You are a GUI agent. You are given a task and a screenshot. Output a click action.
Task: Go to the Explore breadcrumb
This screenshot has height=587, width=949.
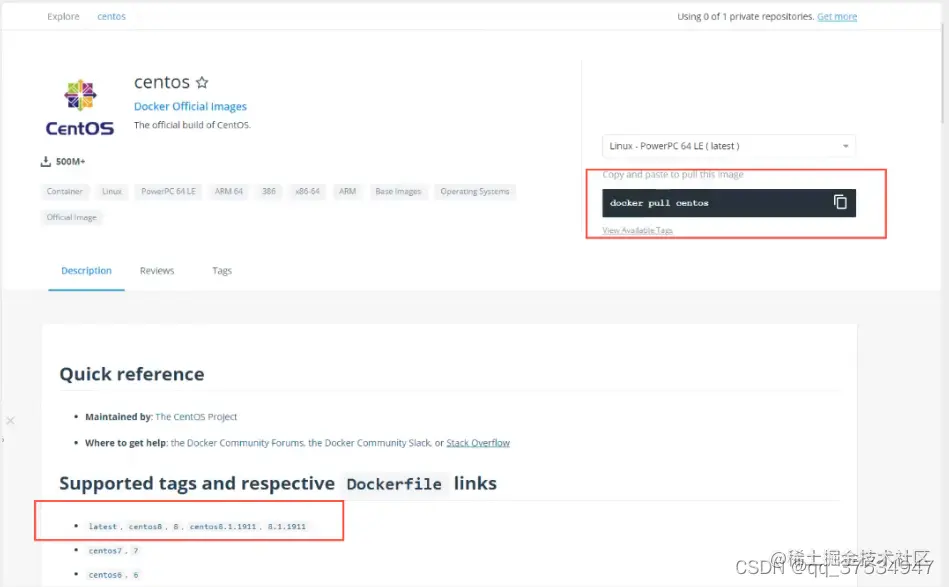click(x=63, y=16)
